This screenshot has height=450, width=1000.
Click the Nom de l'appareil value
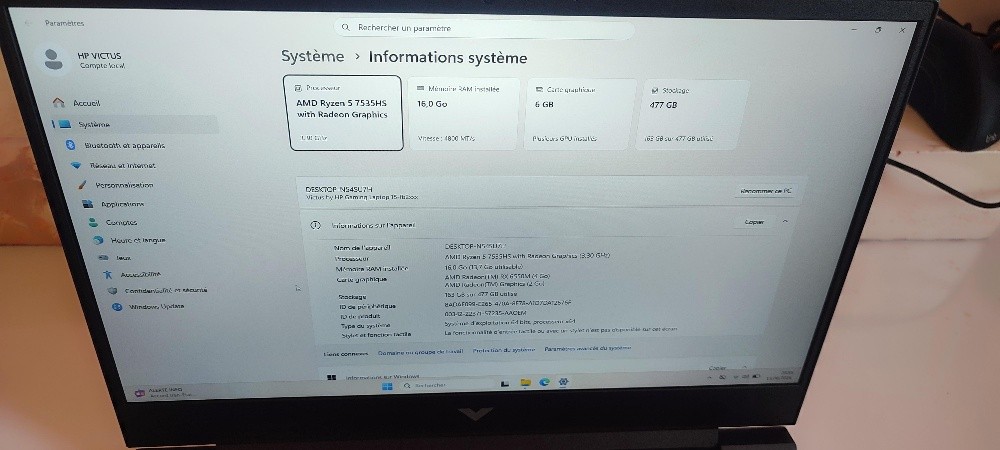click(x=475, y=245)
